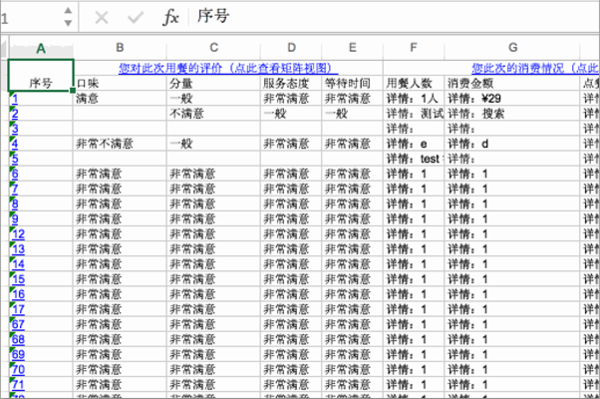Open serial number link 5
This screenshot has width=600, height=399.
(x=15, y=159)
